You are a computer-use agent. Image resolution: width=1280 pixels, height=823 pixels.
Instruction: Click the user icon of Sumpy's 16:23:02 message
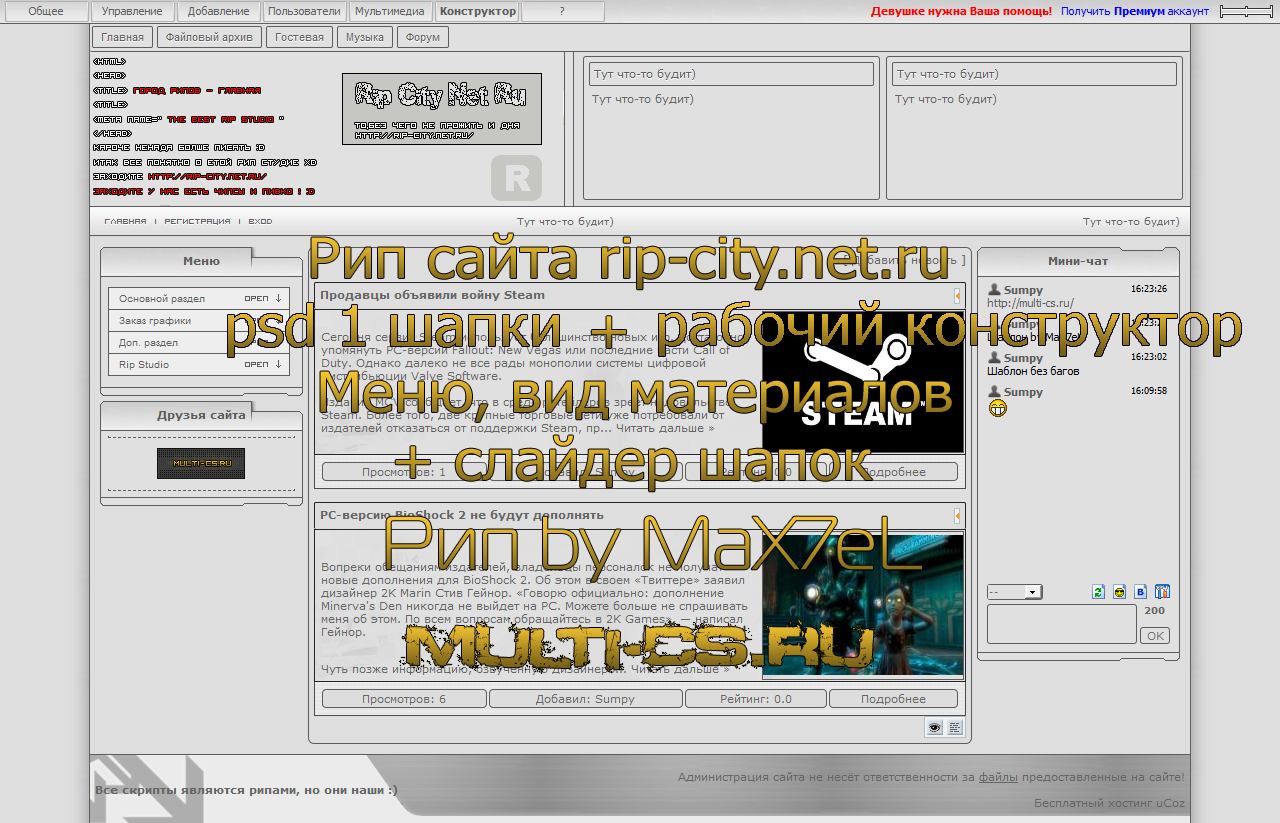994,357
